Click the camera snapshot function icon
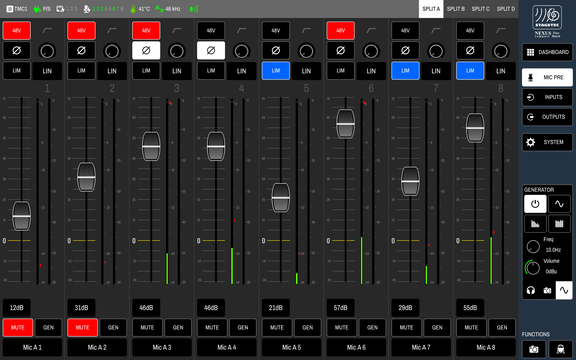This screenshot has width=576, height=360. coord(534,349)
